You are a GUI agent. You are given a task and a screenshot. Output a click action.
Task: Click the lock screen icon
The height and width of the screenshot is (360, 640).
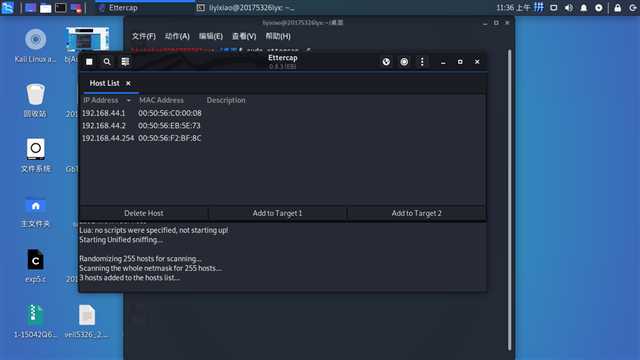coord(618,8)
